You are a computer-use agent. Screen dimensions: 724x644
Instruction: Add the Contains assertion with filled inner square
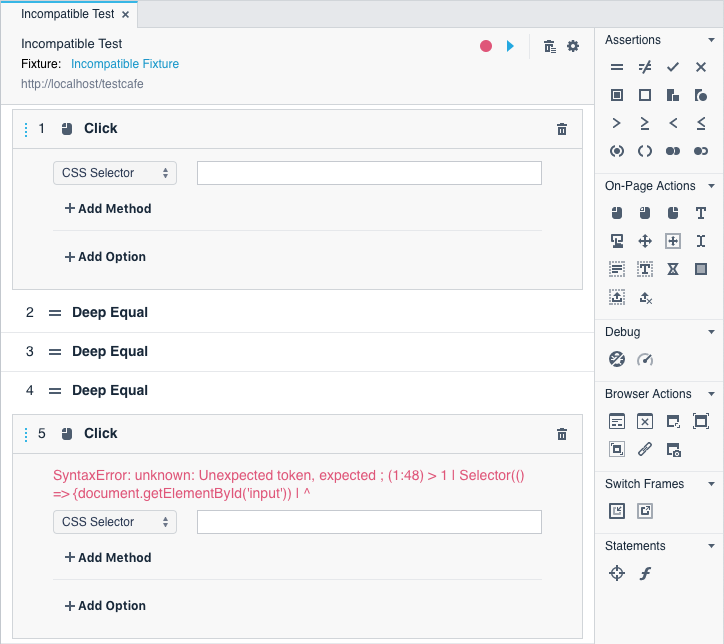(616, 95)
